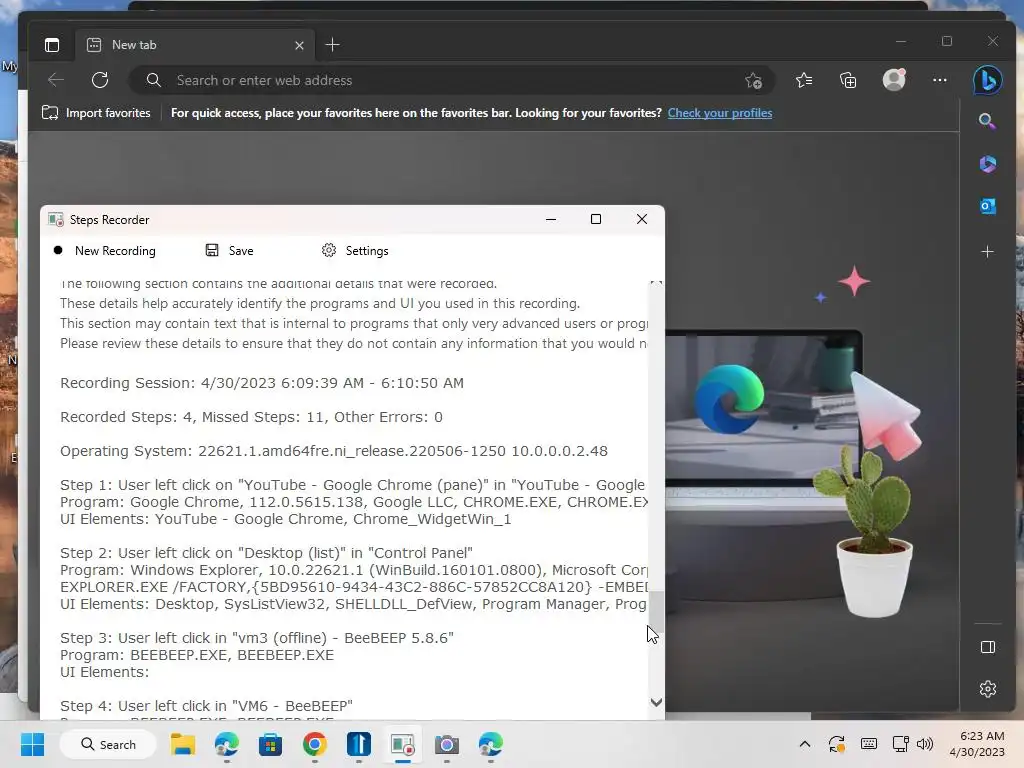This screenshot has width=1024, height=768.
Task: Click the Step 4 VM6 - BeeBEEP line
Action: click(206, 706)
